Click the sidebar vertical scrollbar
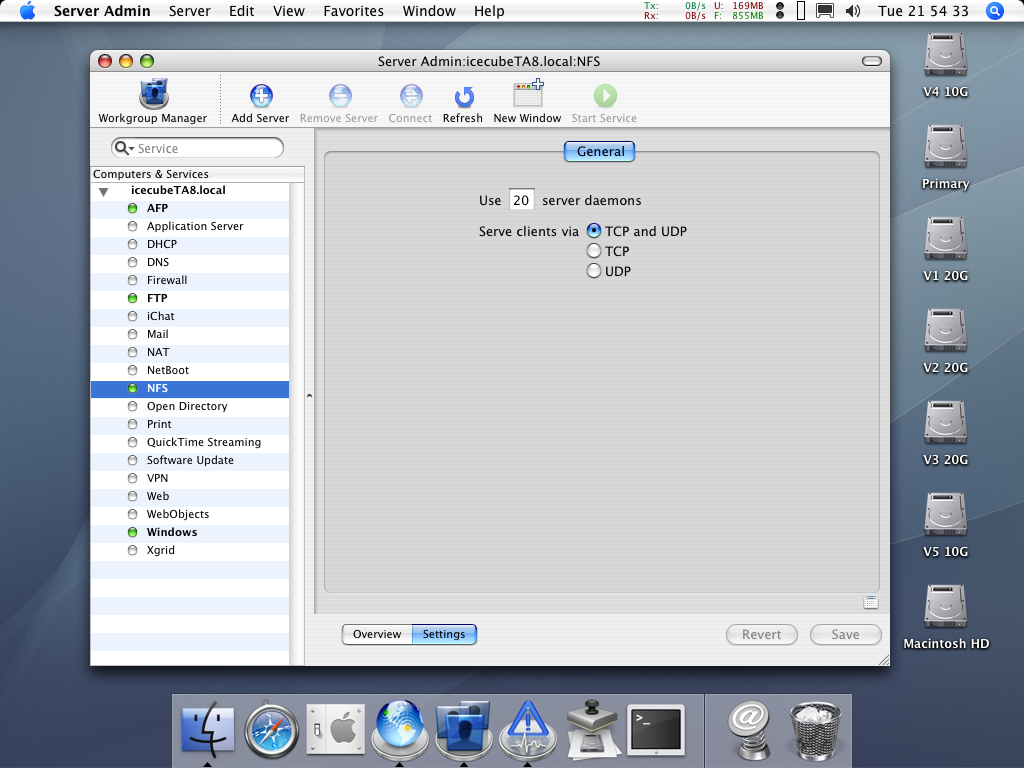The height and width of the screenshot is (768, 1024). (x=296, y=423)
